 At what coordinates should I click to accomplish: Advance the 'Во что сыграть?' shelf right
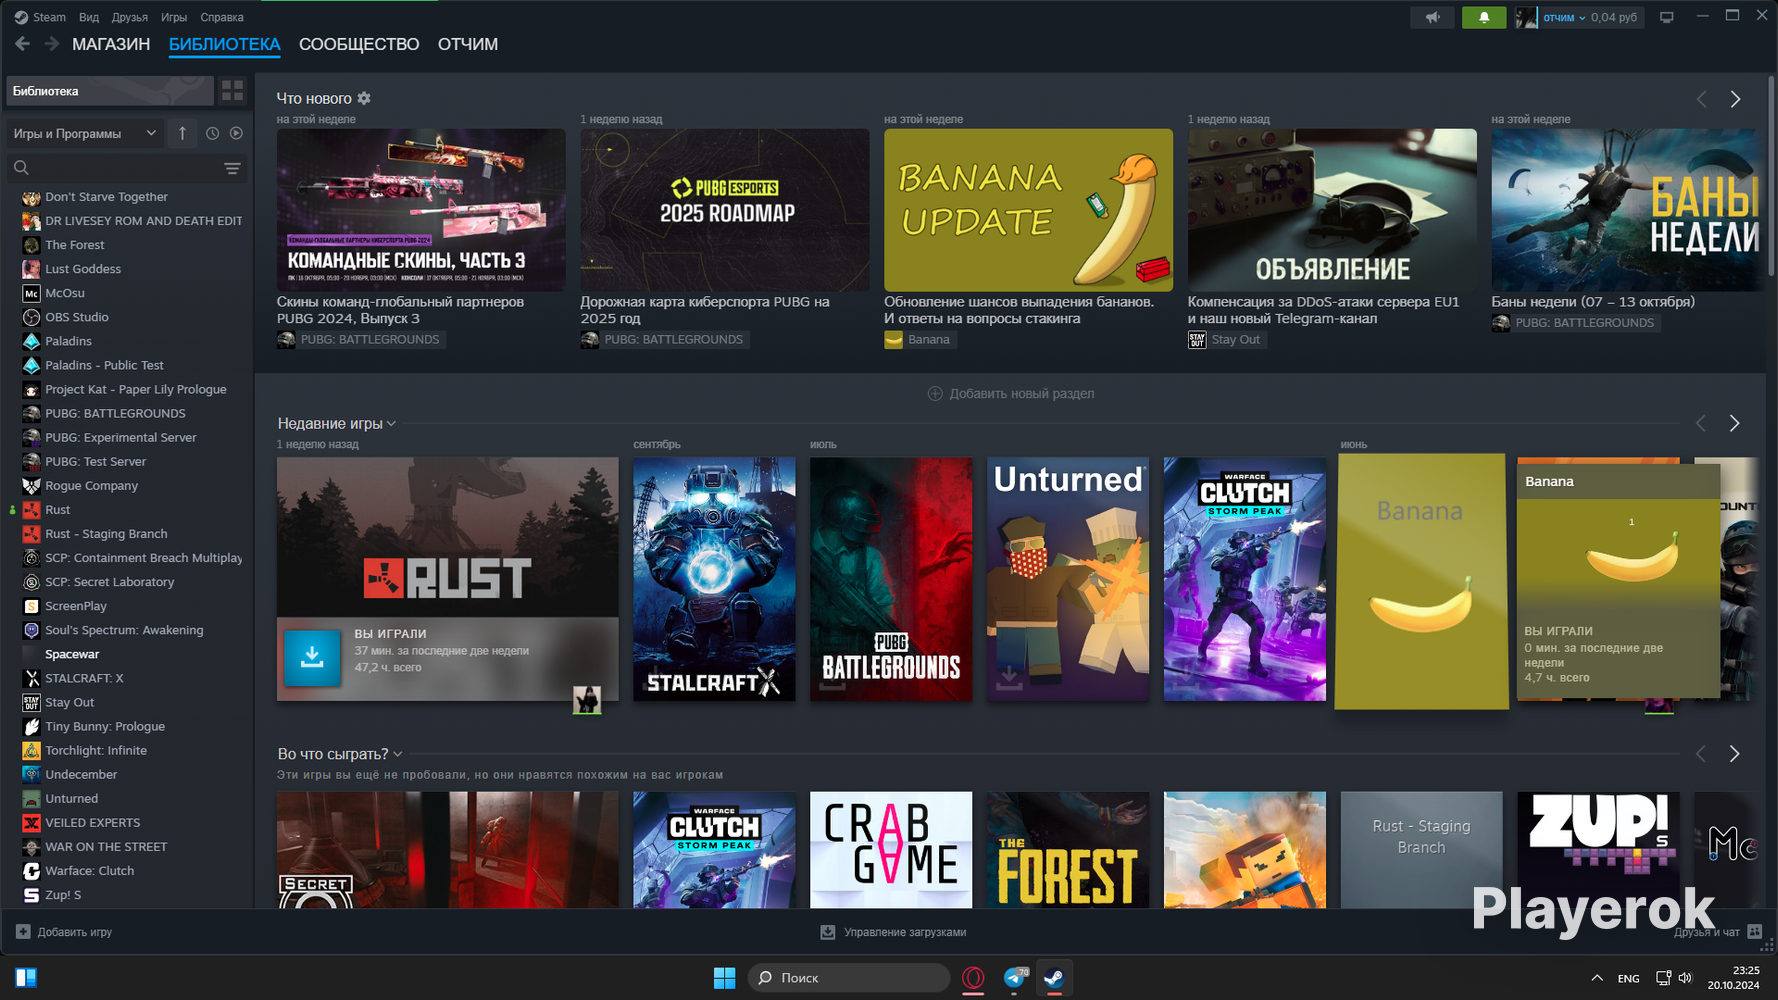tap(1734, 753)
